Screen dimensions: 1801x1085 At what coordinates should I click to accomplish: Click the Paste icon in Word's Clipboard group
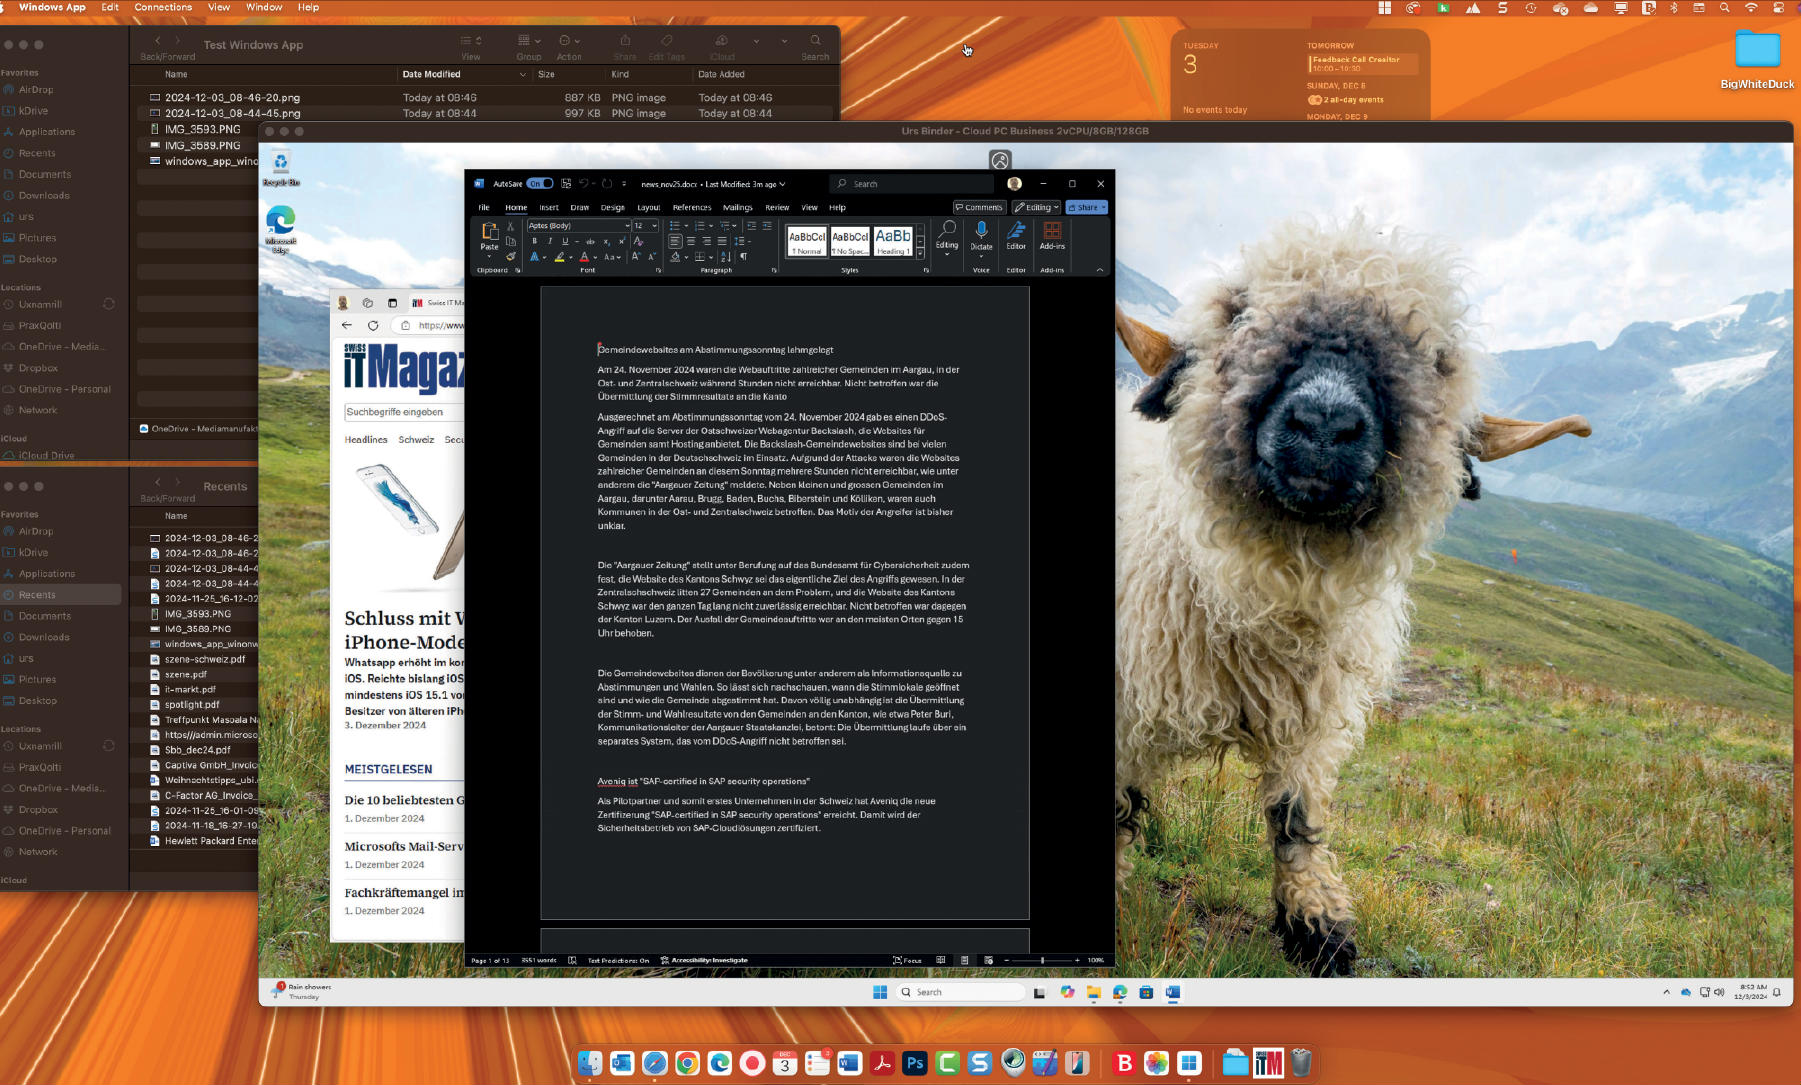489,232
